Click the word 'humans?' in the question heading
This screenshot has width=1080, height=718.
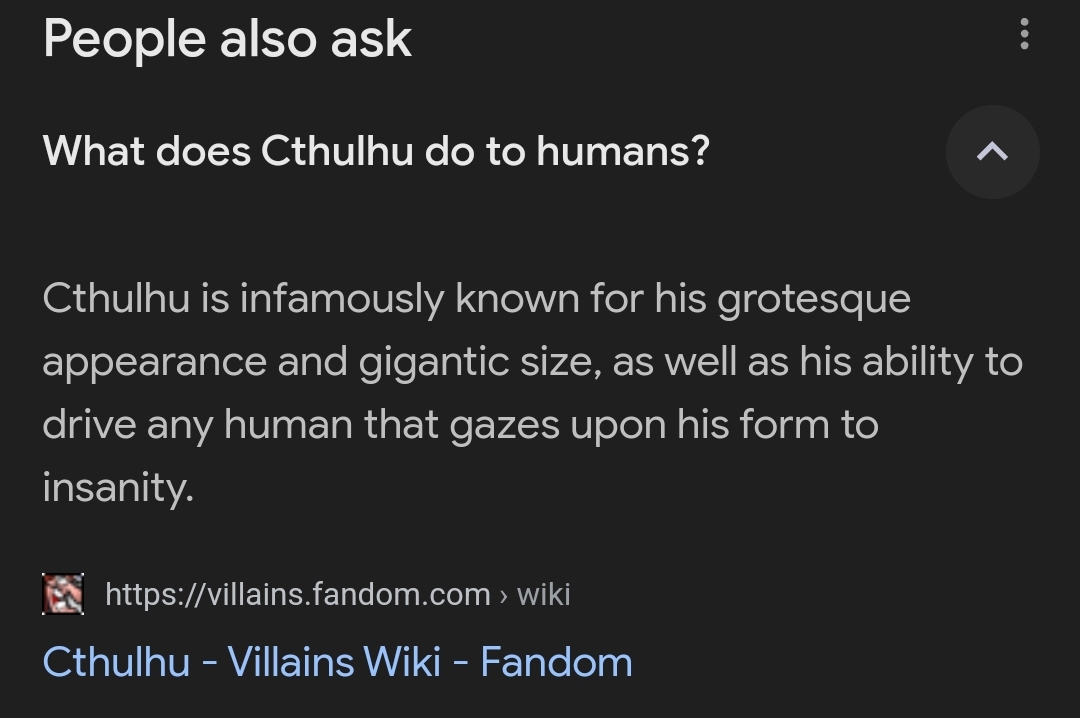tap(623, 150)
